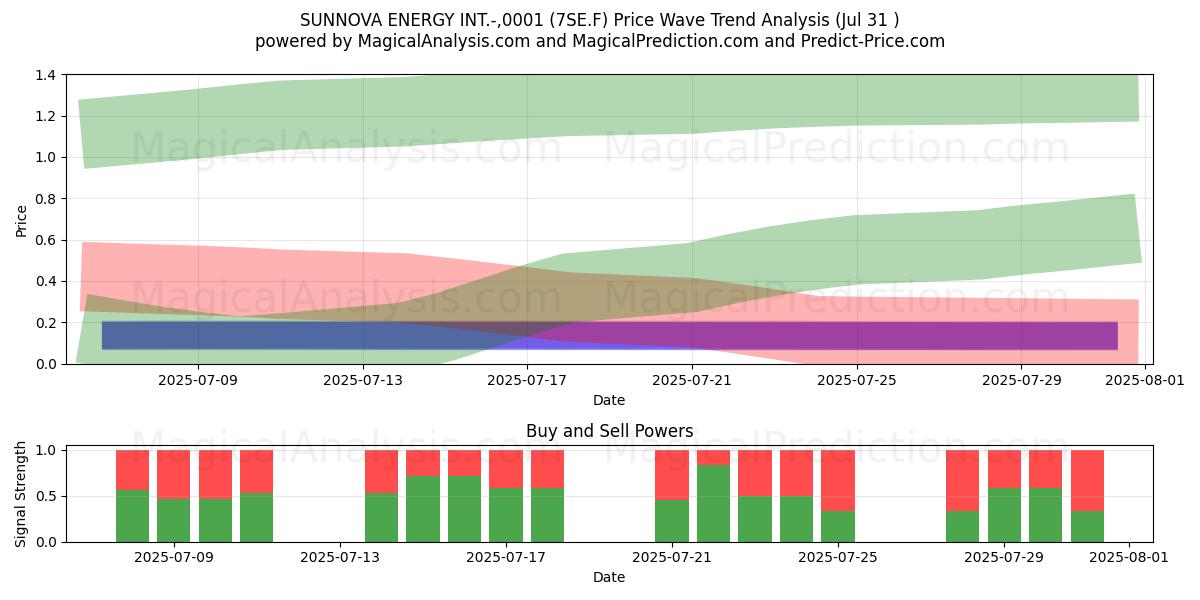Click the '2025-08-01' tick label in the Buy and Sell Powers chart
The width and height of the screenshot is (1200, 600).
[1129, 557]
